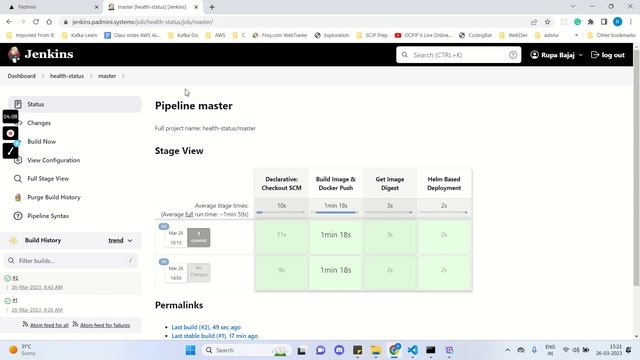Focus the Jenkins search box
Screen dimensions: 640x360
(x=458, y=55)
